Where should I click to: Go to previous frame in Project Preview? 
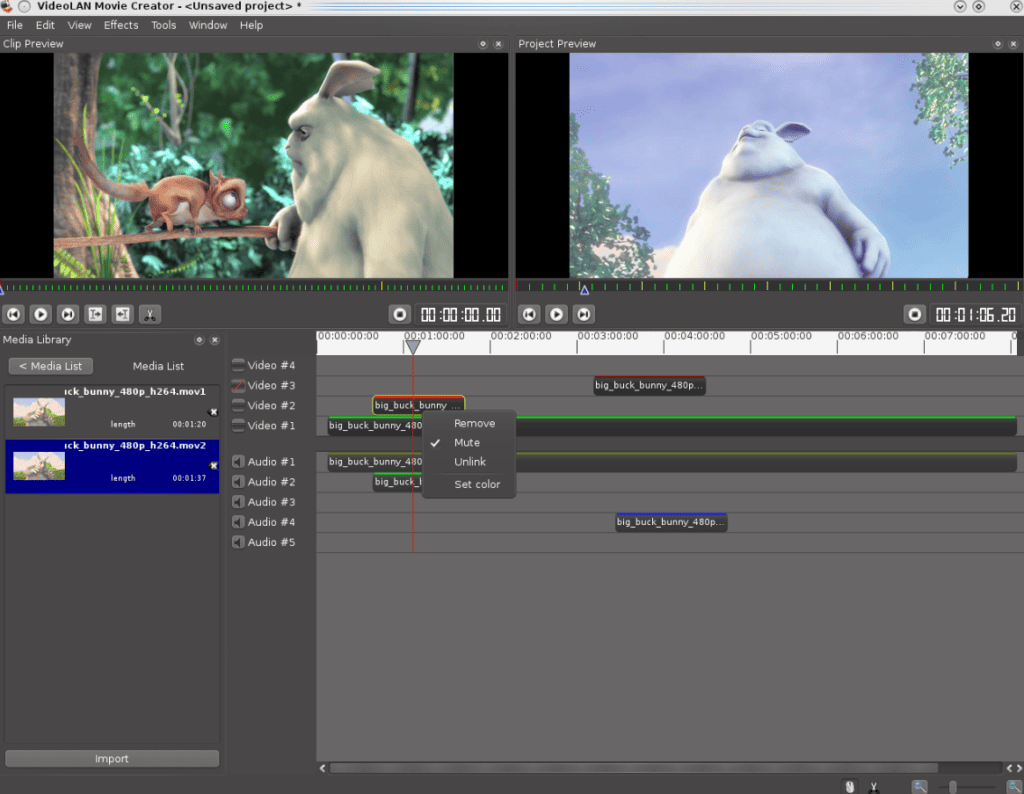[x=529, y=315]
